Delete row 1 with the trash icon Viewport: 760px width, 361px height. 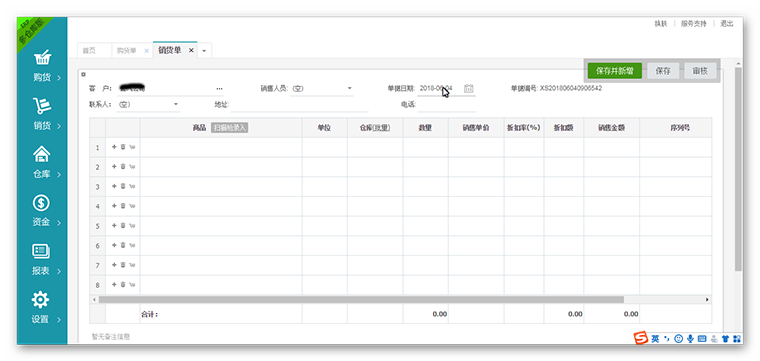[x=123, y=147]
